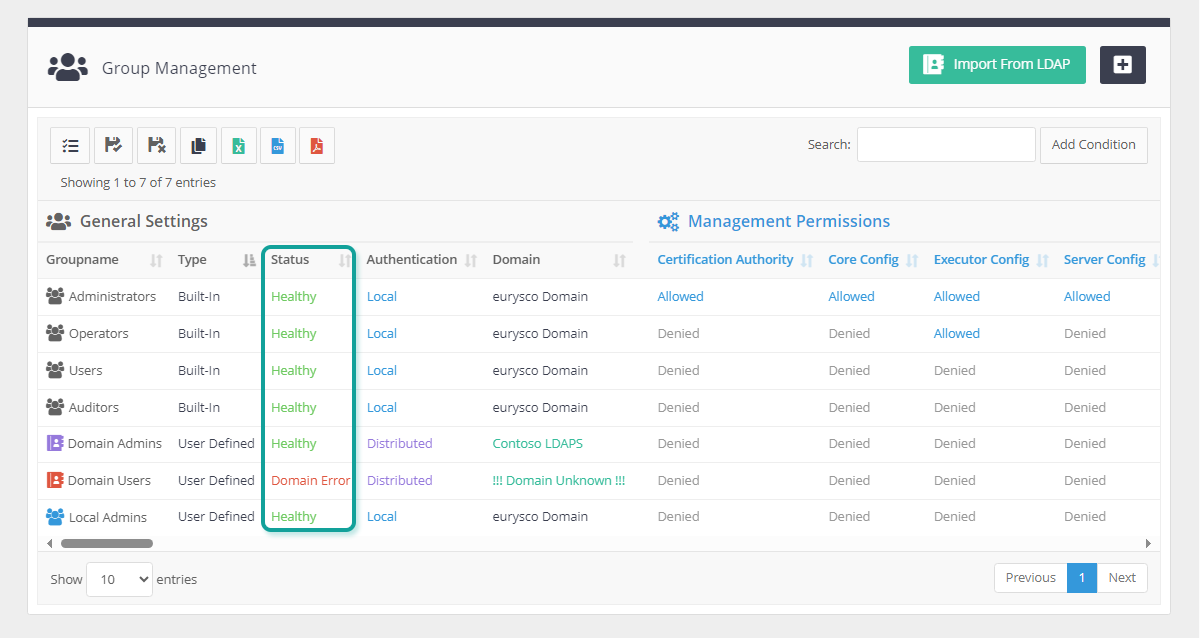Click Showing 1 to 7 of 7 entries
This screenshot has height=638, width=1200.
[x=138, y=182]
